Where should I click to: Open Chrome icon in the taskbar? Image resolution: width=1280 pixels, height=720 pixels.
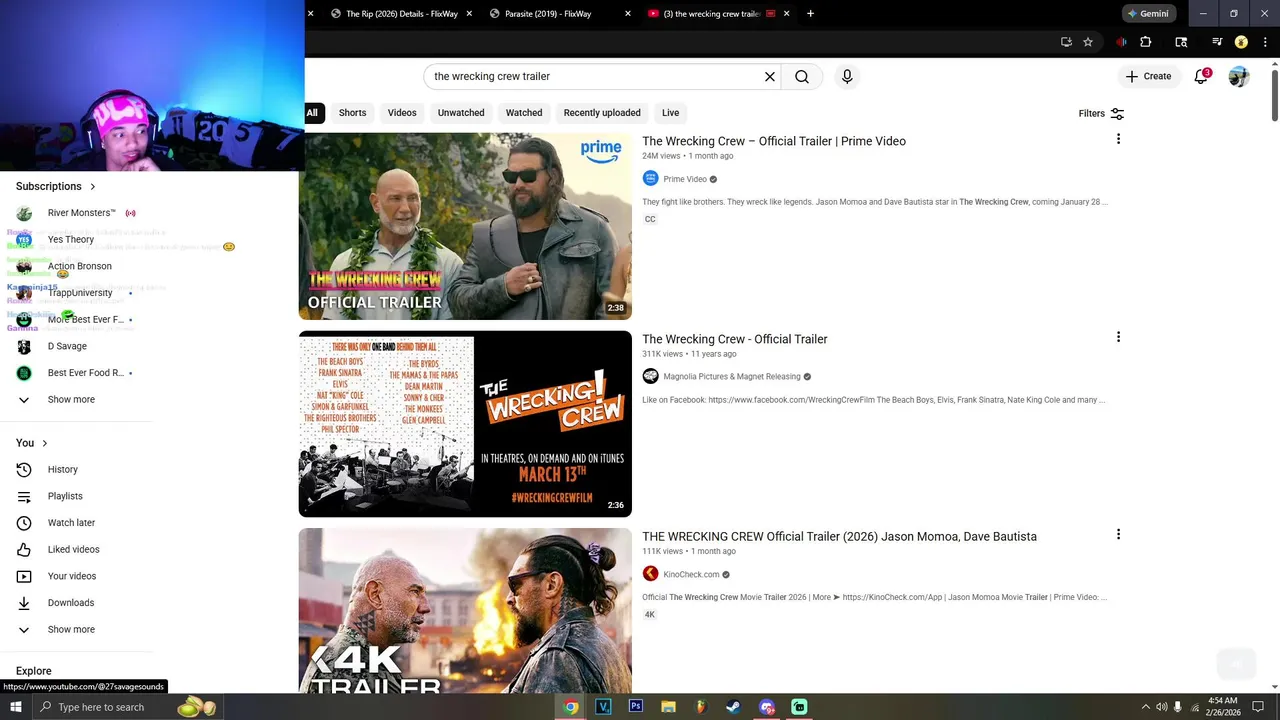[570, 706]
